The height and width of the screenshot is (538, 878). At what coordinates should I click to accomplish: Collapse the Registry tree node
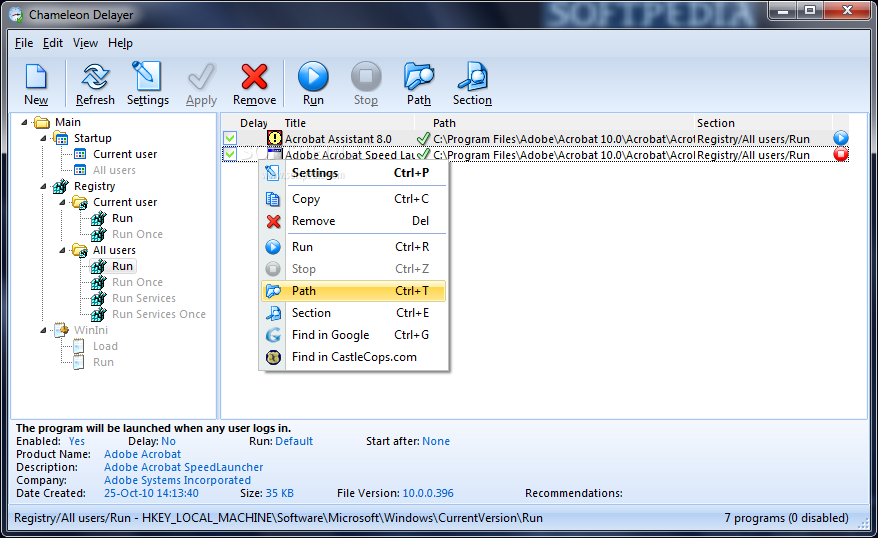pos(43,186)
